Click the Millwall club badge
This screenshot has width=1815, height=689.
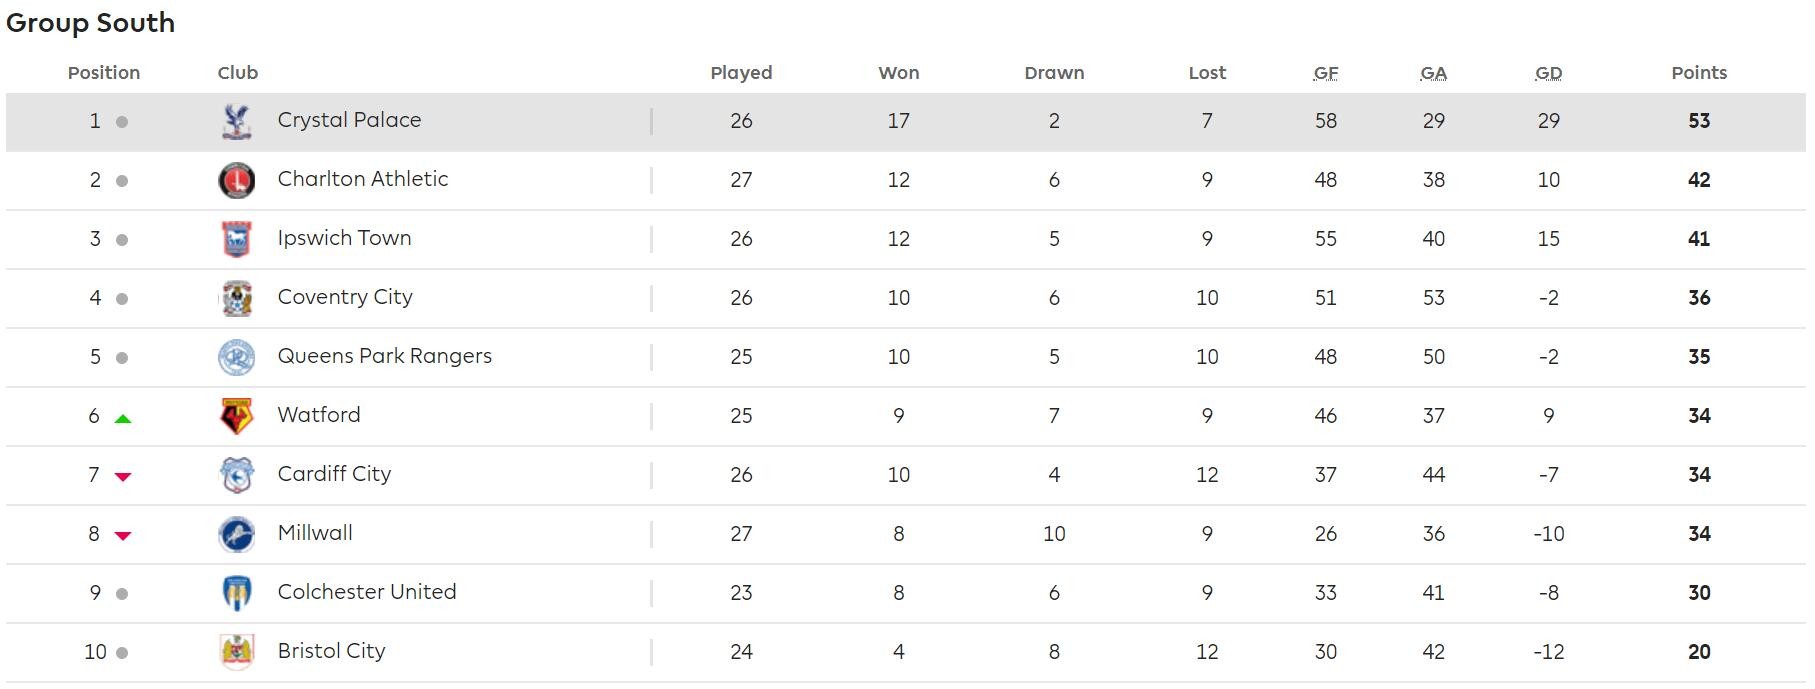236,534
